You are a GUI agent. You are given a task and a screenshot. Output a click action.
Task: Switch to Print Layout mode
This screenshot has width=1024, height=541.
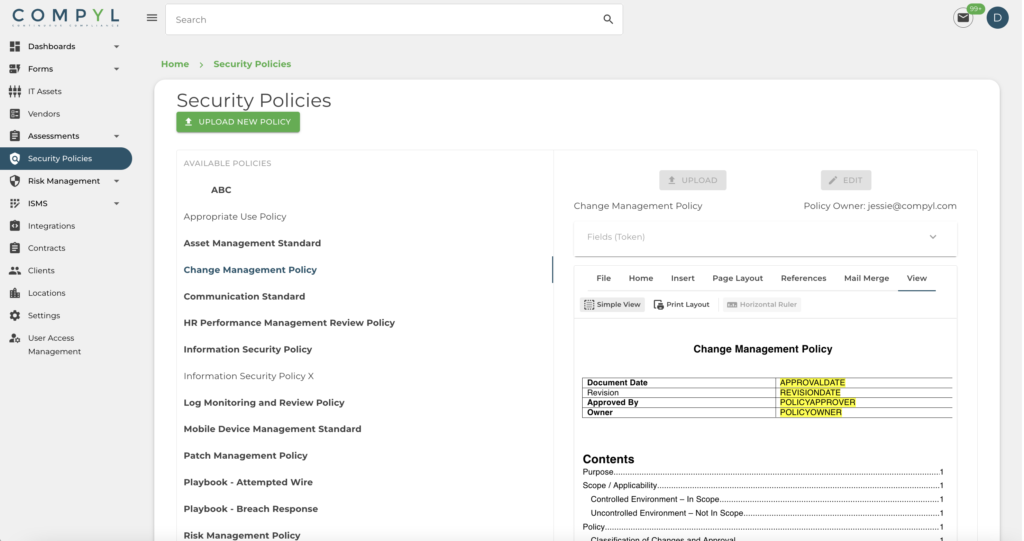tap(681, 304)
